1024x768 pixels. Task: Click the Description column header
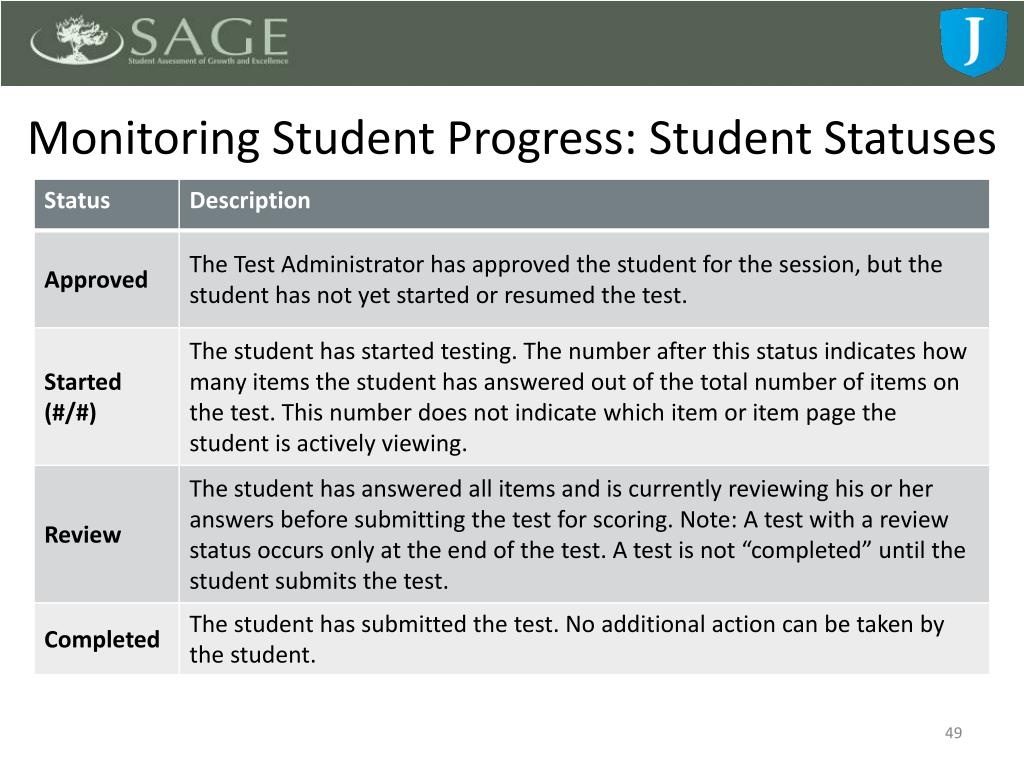(x=250, y=200)
